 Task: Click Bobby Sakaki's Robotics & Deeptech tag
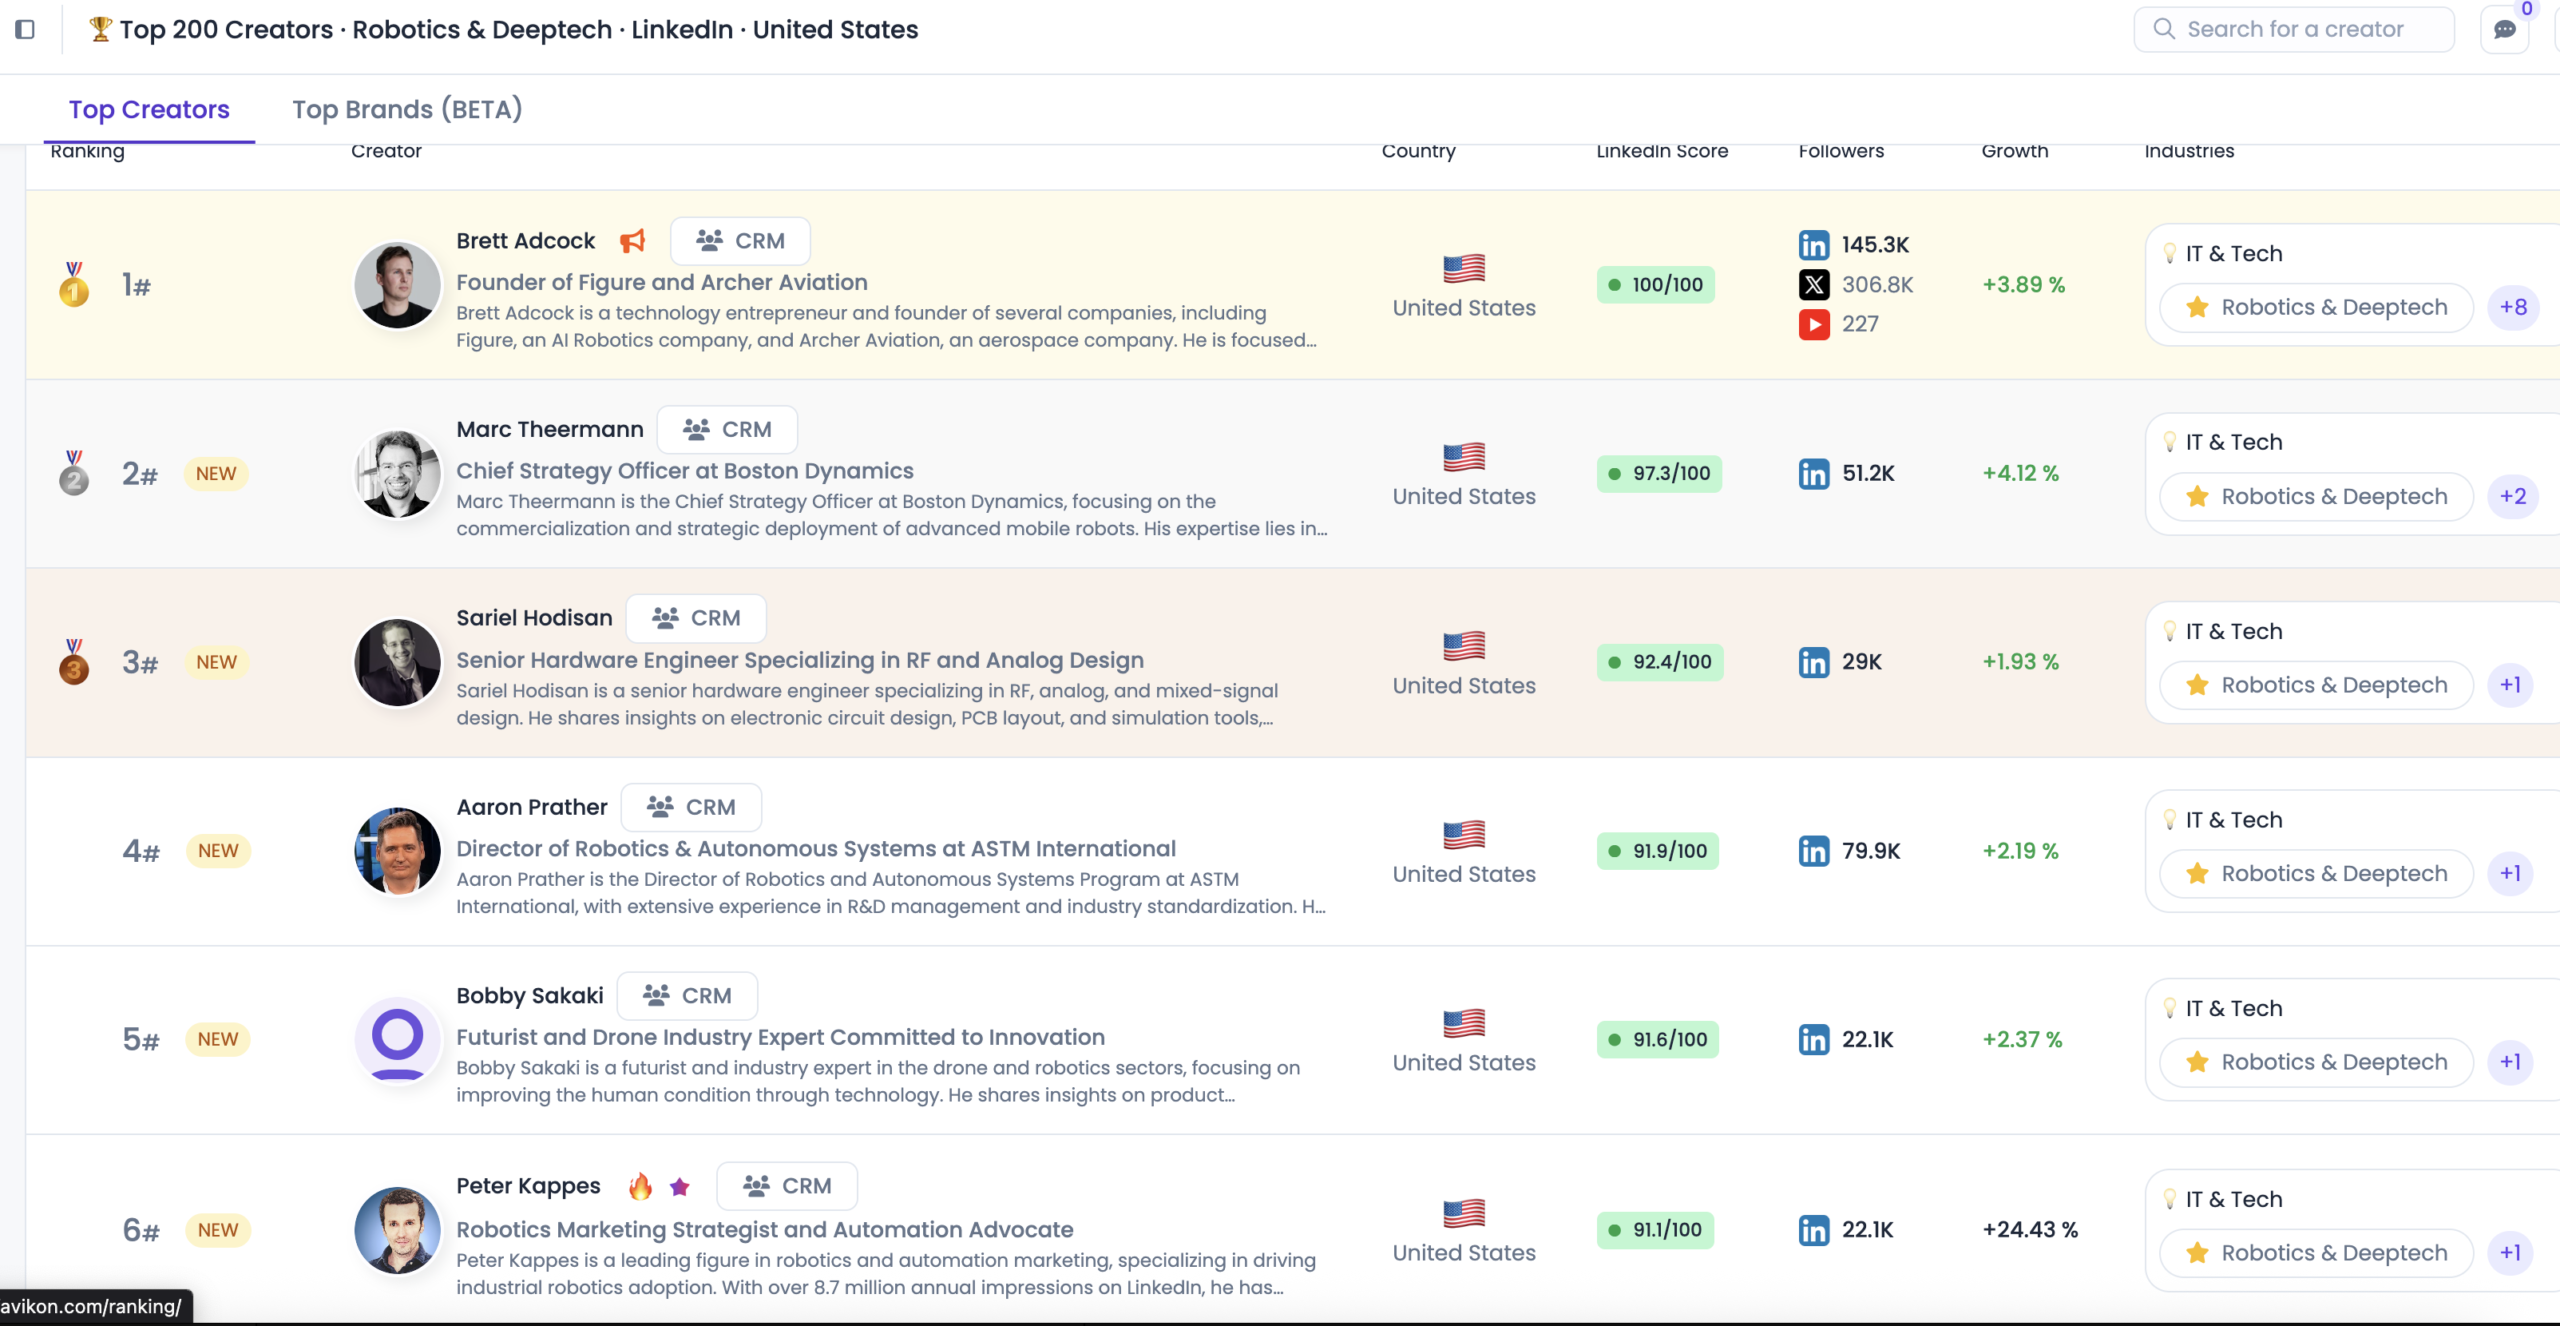(x=2316, y=1062)
